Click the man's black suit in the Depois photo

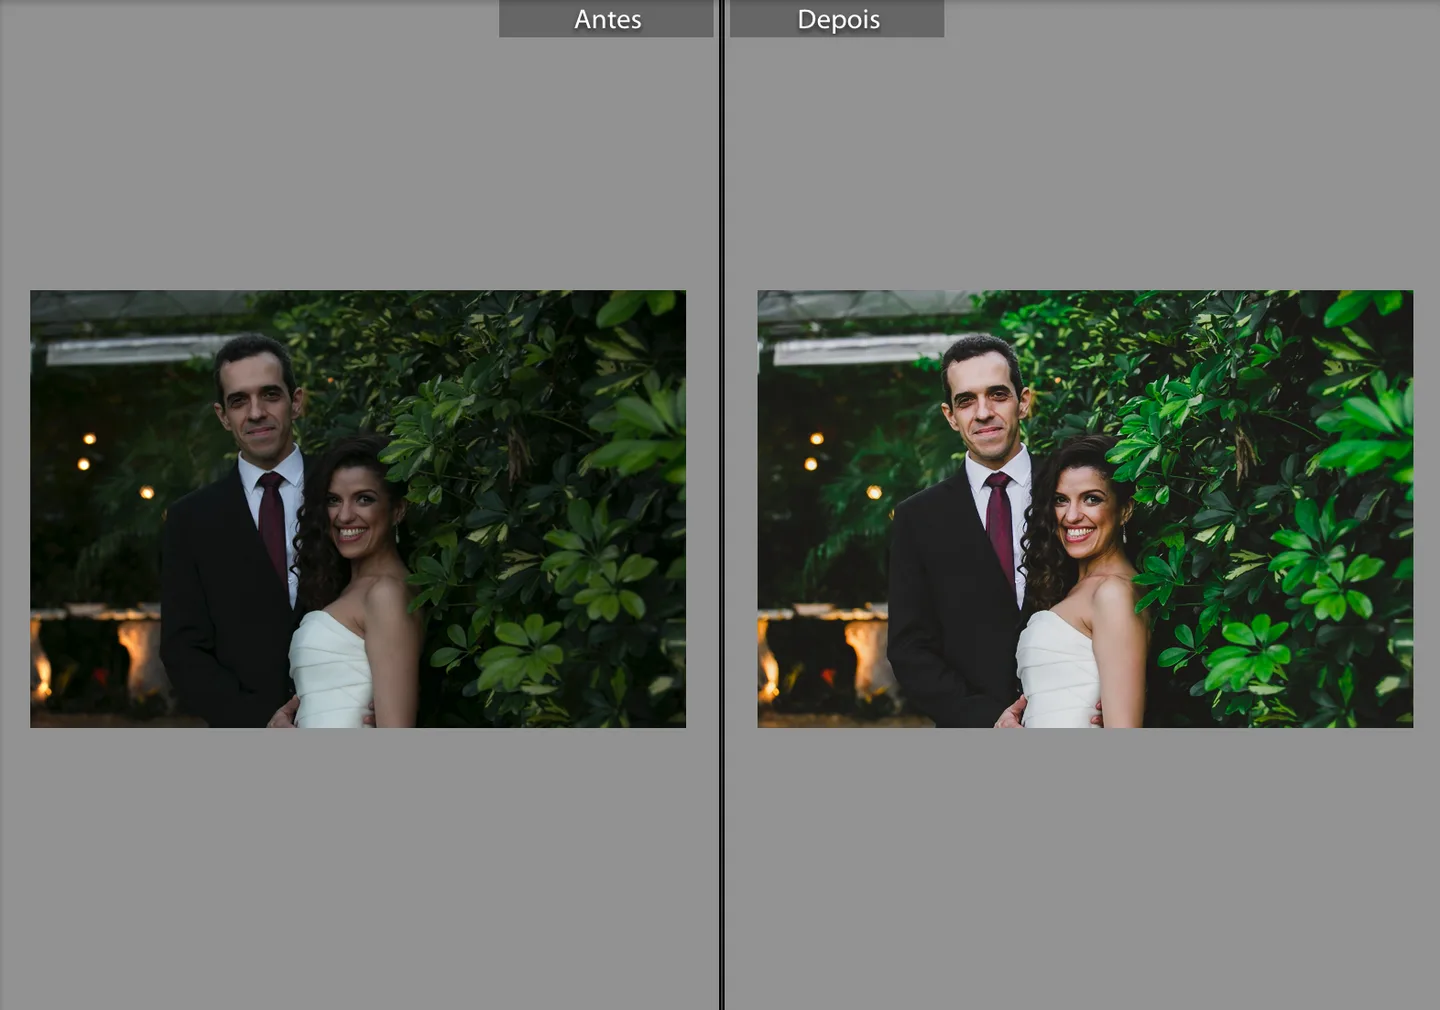[x=945, y=610]
